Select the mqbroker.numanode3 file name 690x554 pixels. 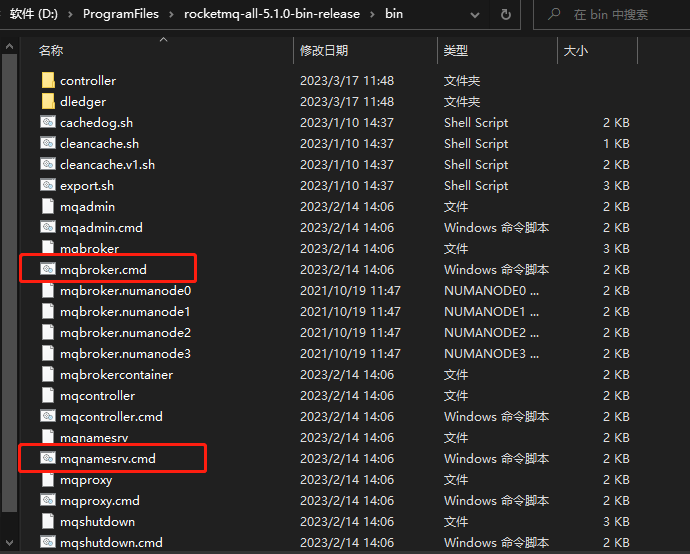pyautogui.click(x=125, y=353)
